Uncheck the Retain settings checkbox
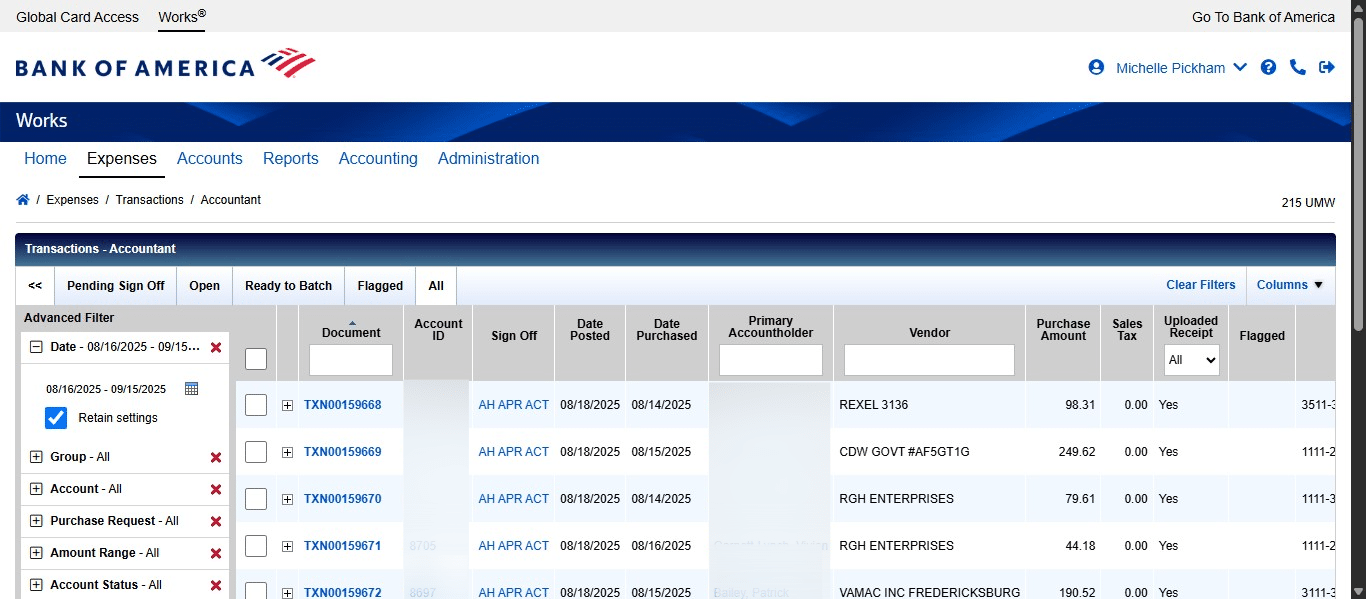Image resolution: width=1366 pixels, height=599 pixels. click(55, 417)
